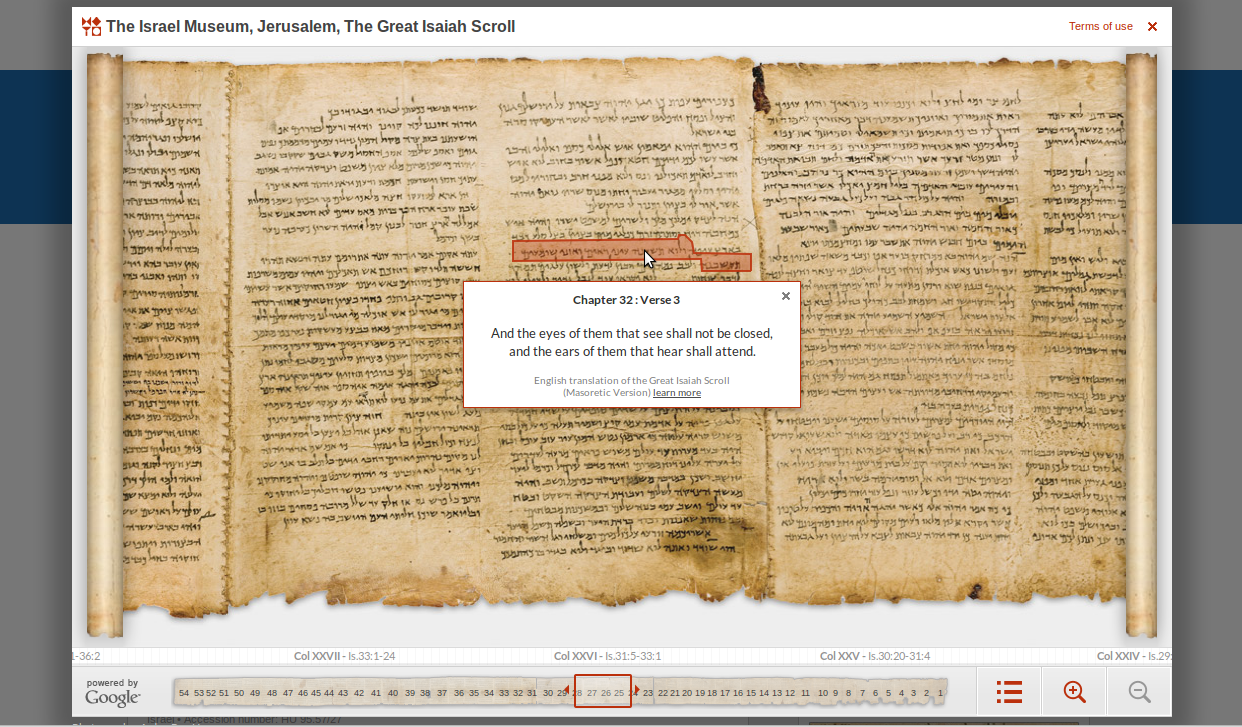This screenshot has width=1242, height=727.
Task: Click the highlighted verse on the scroll
Action: [x=630, y=254]
